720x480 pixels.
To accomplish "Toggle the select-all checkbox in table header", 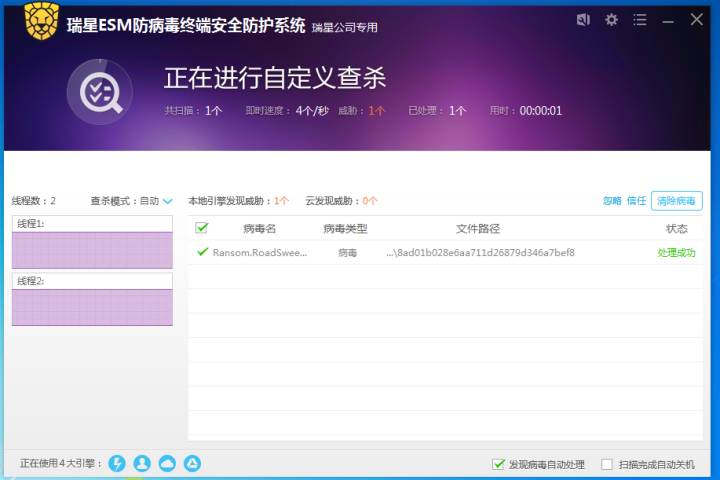I will tap(202, 228).
